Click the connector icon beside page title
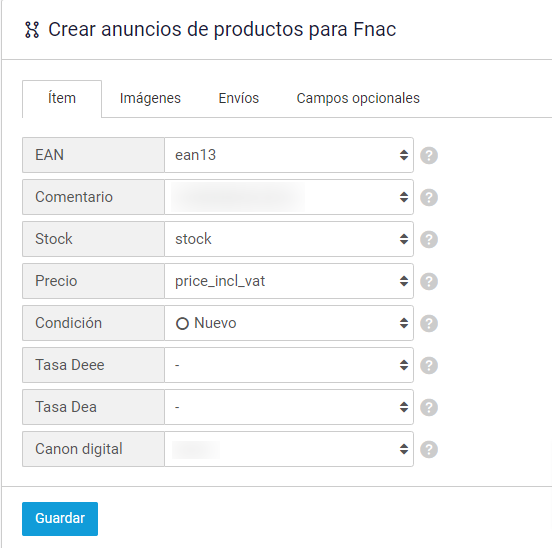This screenshot has height=548, width=552. pos(32,30)
